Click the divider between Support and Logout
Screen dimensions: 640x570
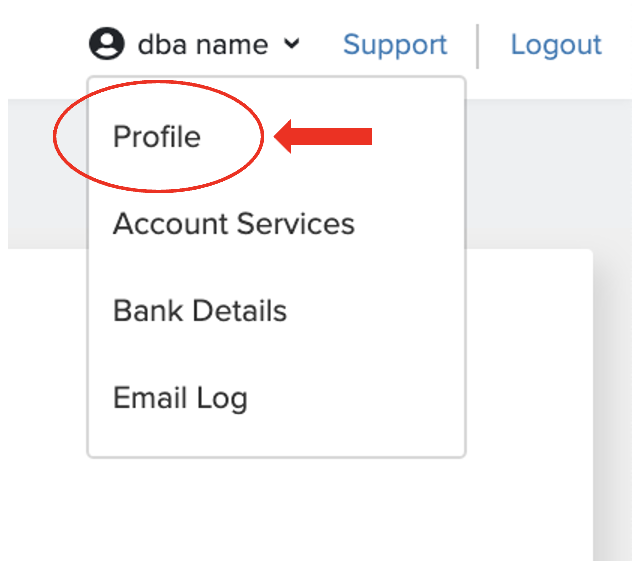[x=477, y=46]
